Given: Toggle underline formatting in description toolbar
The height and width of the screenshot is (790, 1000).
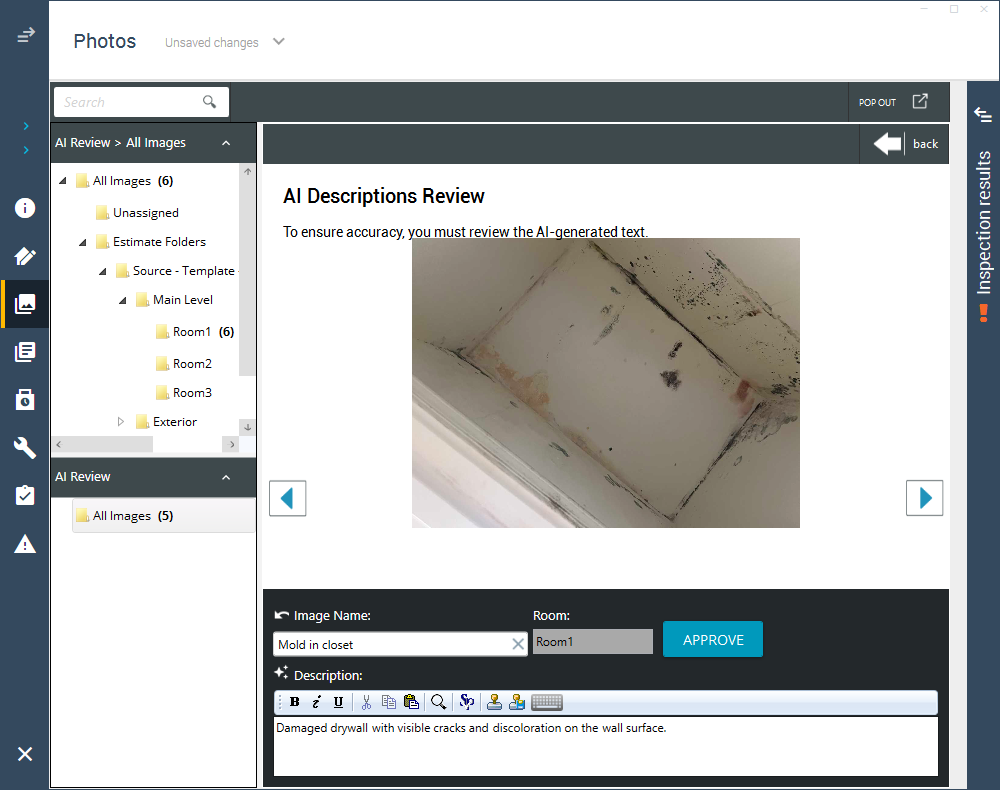Looking at the screenshot, I should pyautogui.click(x=338, y=702).
